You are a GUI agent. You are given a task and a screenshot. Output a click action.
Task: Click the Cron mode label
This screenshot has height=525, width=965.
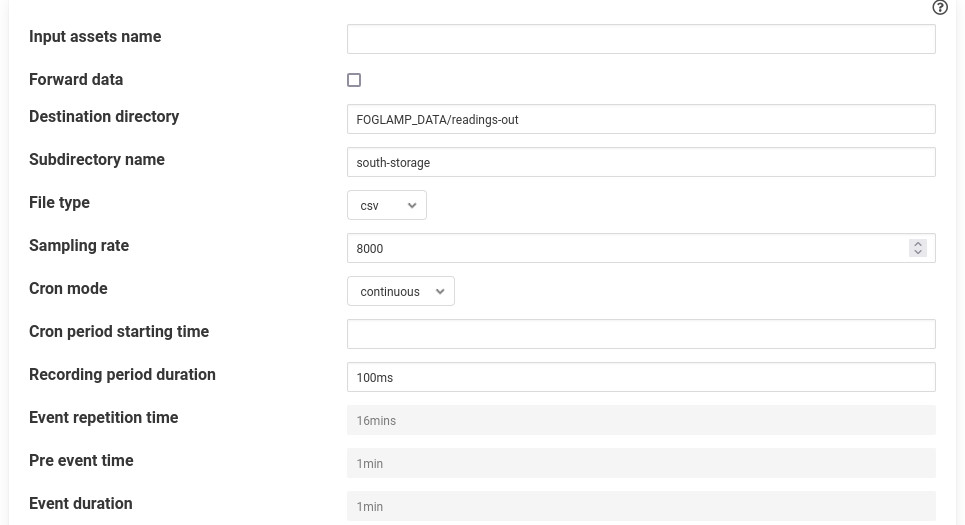tap(68, 289)
